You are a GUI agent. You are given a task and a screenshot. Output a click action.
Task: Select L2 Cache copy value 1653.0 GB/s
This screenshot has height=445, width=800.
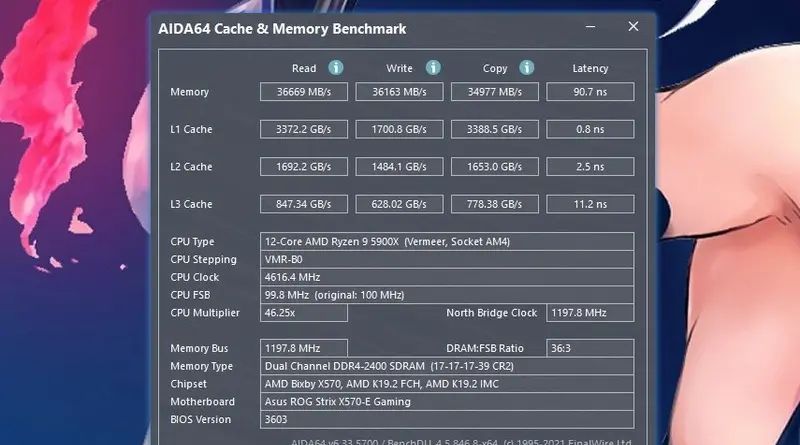pos(494,166)
